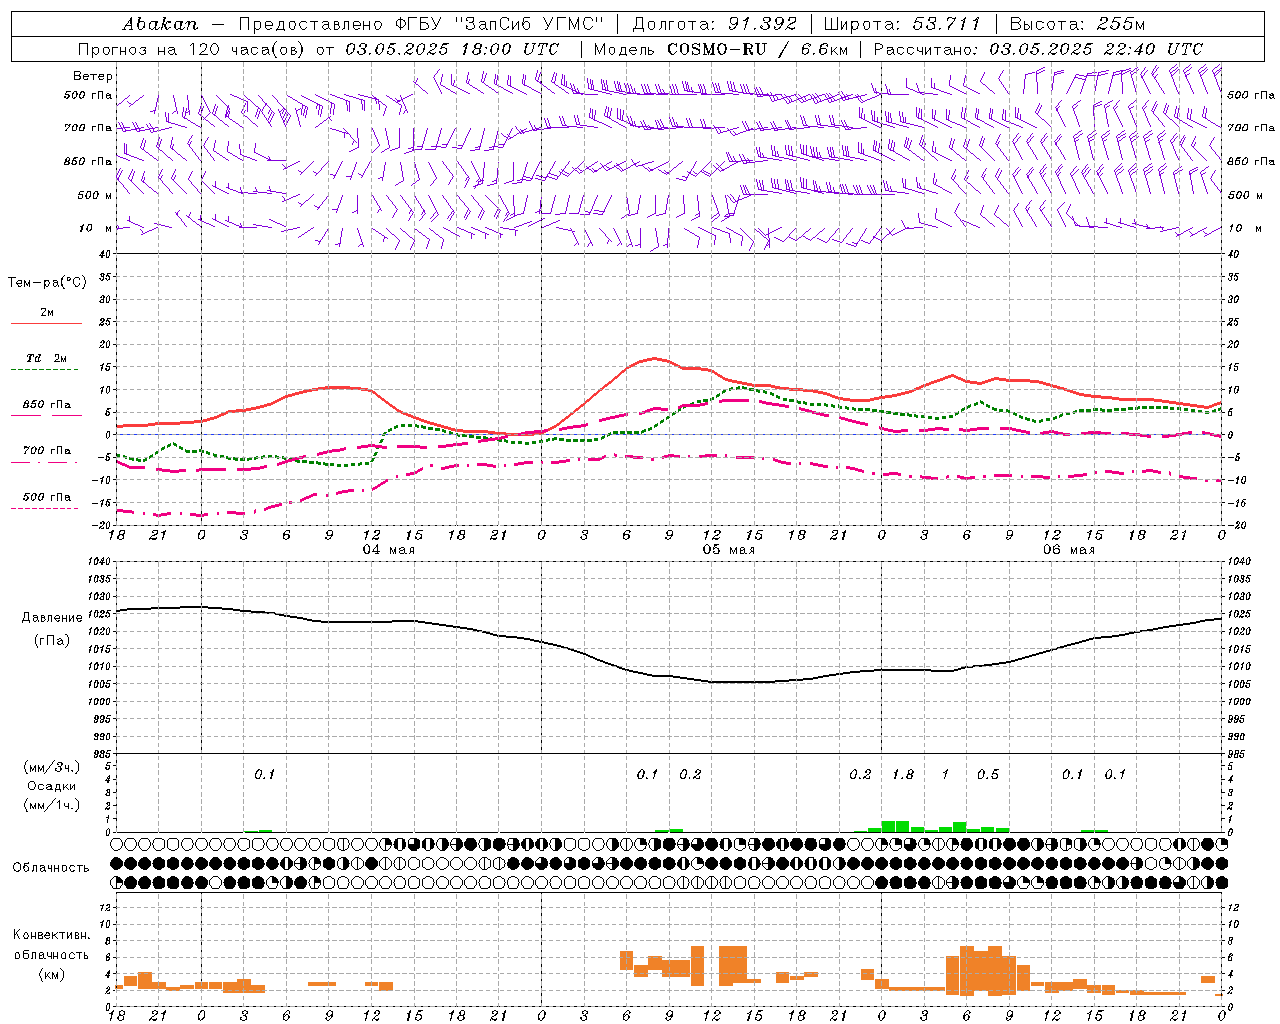1280x1024 pixels.
Task: Select the longitude value "Долгота: 91.392"
Action: pyautogui.click(x=715, y=24)
